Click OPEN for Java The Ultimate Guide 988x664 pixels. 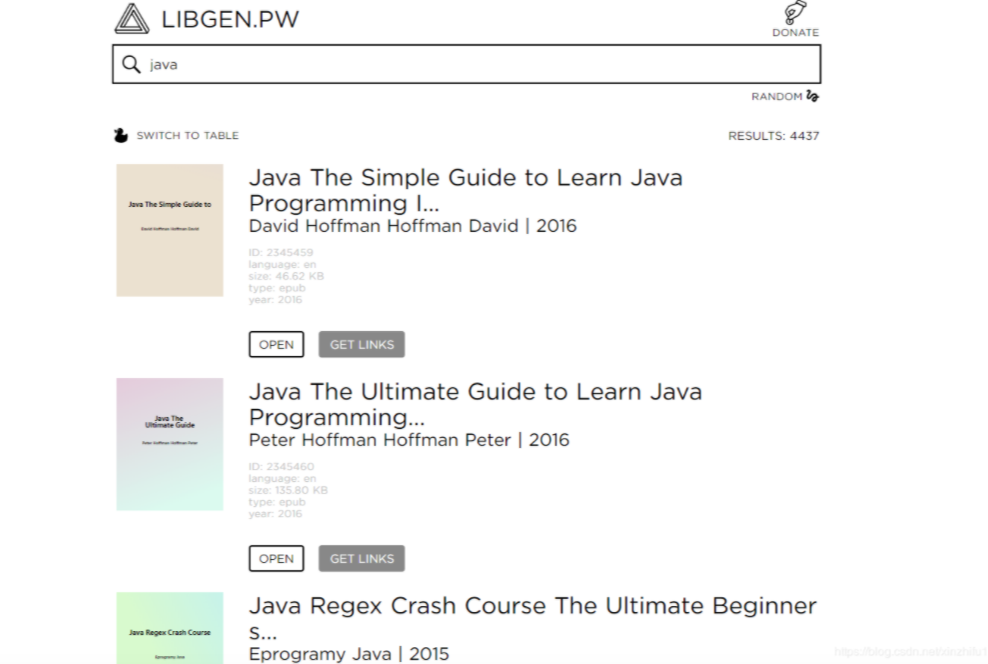coord(276,559)
